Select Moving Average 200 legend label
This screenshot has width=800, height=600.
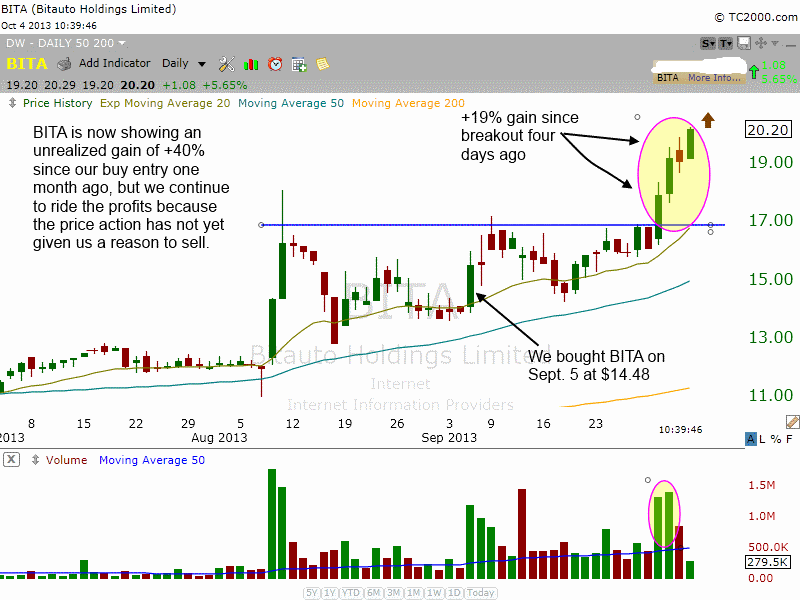tap(408, 103)
